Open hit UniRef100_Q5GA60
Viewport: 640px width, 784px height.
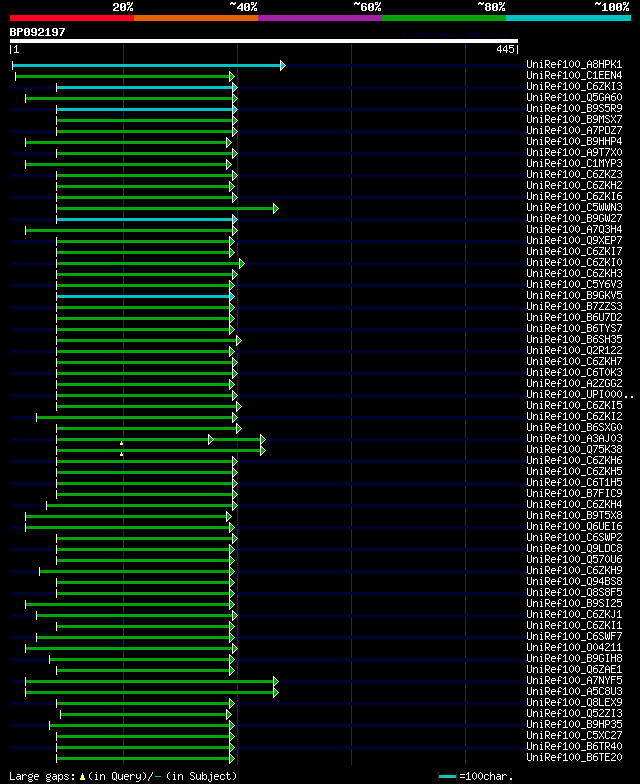click(574, 98)
